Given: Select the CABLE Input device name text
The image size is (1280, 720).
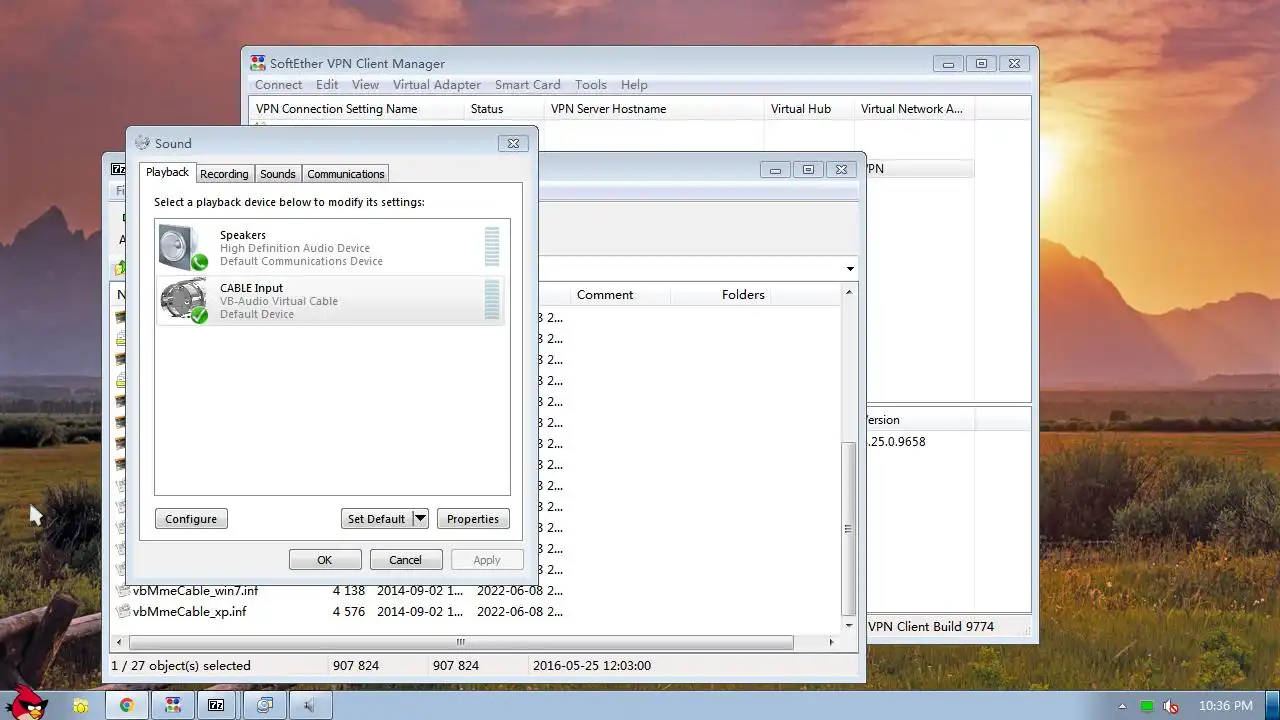Looking at the screenshot, I should [251, 288].
